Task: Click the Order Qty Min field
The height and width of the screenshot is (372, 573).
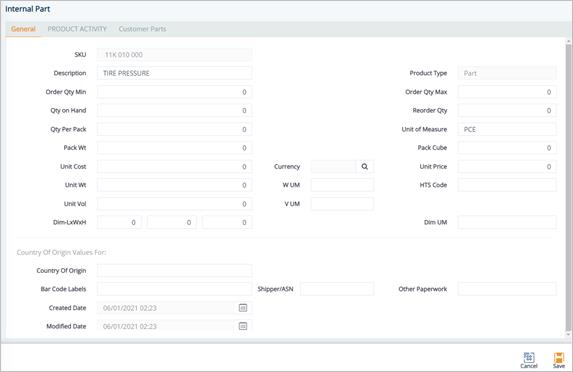Action: (x=174, y=92)
